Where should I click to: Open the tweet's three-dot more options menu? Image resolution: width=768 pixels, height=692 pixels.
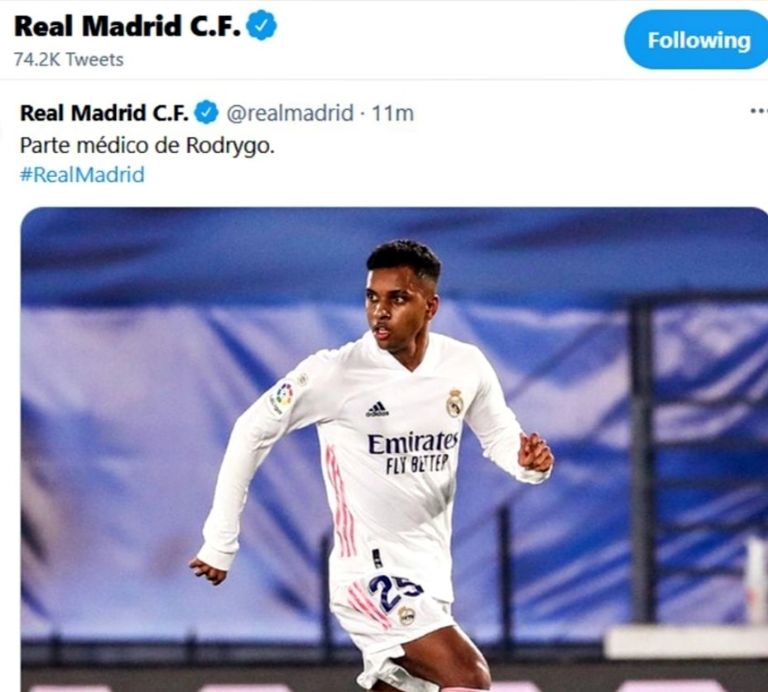pyautogui.click(x=759, y=112)
